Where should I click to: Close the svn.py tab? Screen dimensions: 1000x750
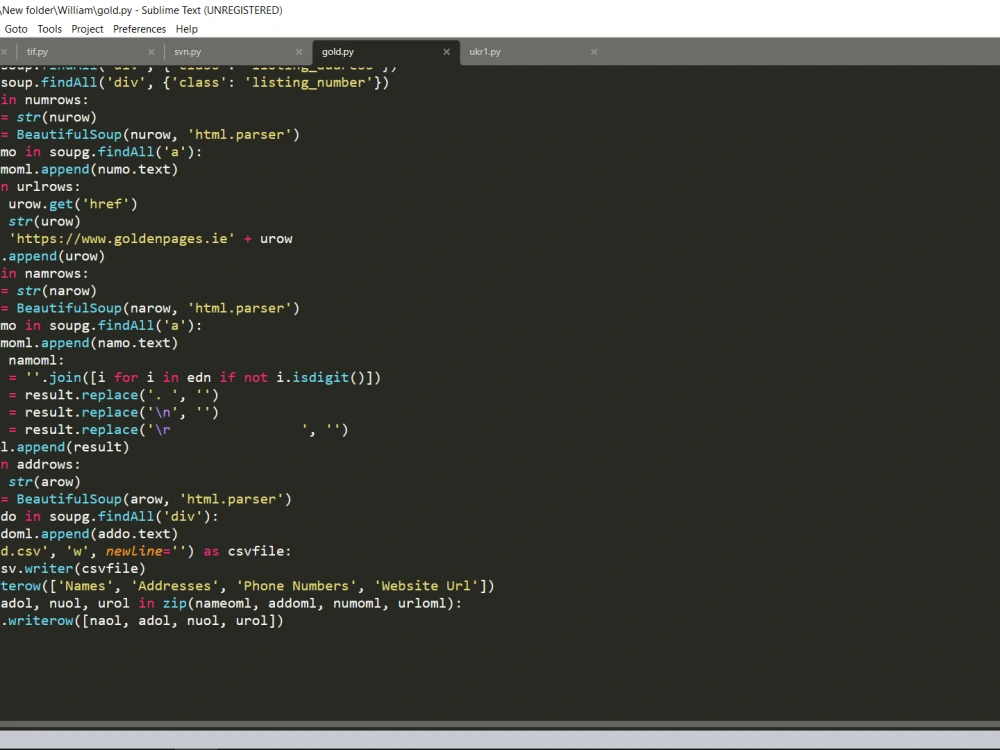[298, 52]
